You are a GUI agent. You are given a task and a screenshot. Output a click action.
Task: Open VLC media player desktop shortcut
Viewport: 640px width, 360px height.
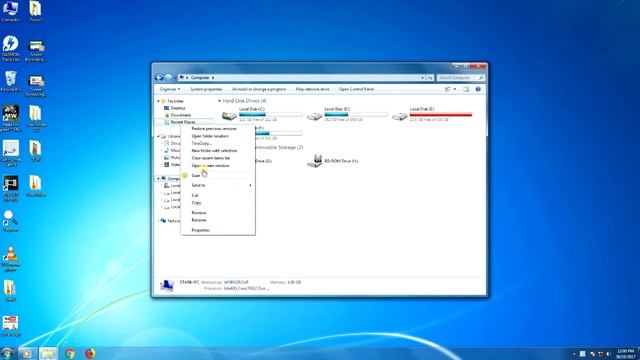(10, 259)
